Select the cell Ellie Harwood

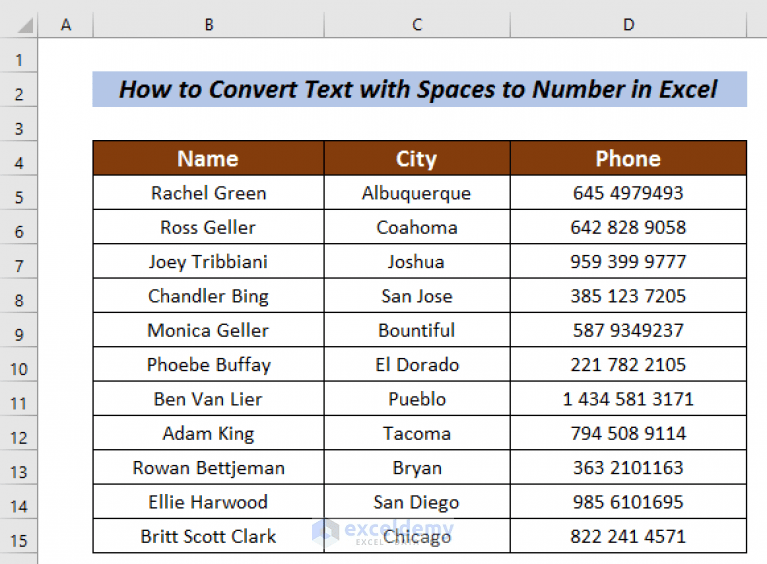coord(208,502)
